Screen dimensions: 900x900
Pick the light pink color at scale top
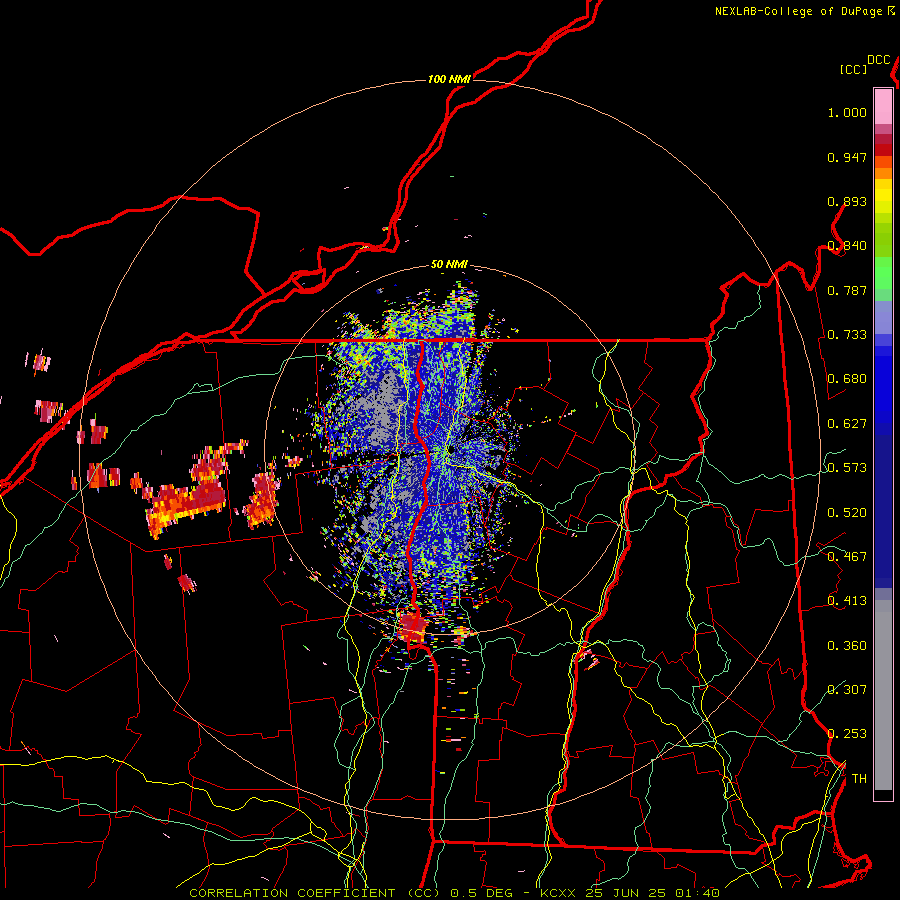coord(883,106)
